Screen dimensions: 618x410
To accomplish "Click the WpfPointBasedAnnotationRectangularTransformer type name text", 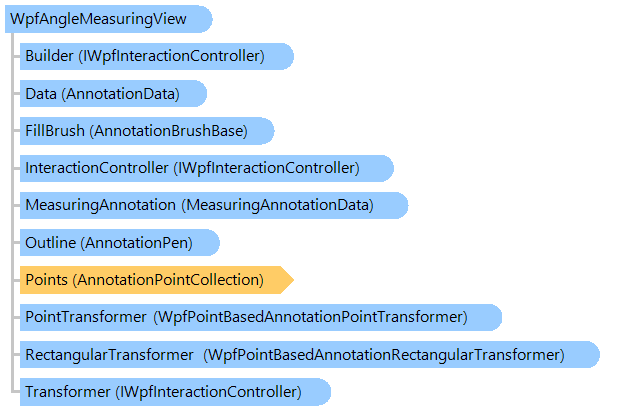I will coord(383,355).
